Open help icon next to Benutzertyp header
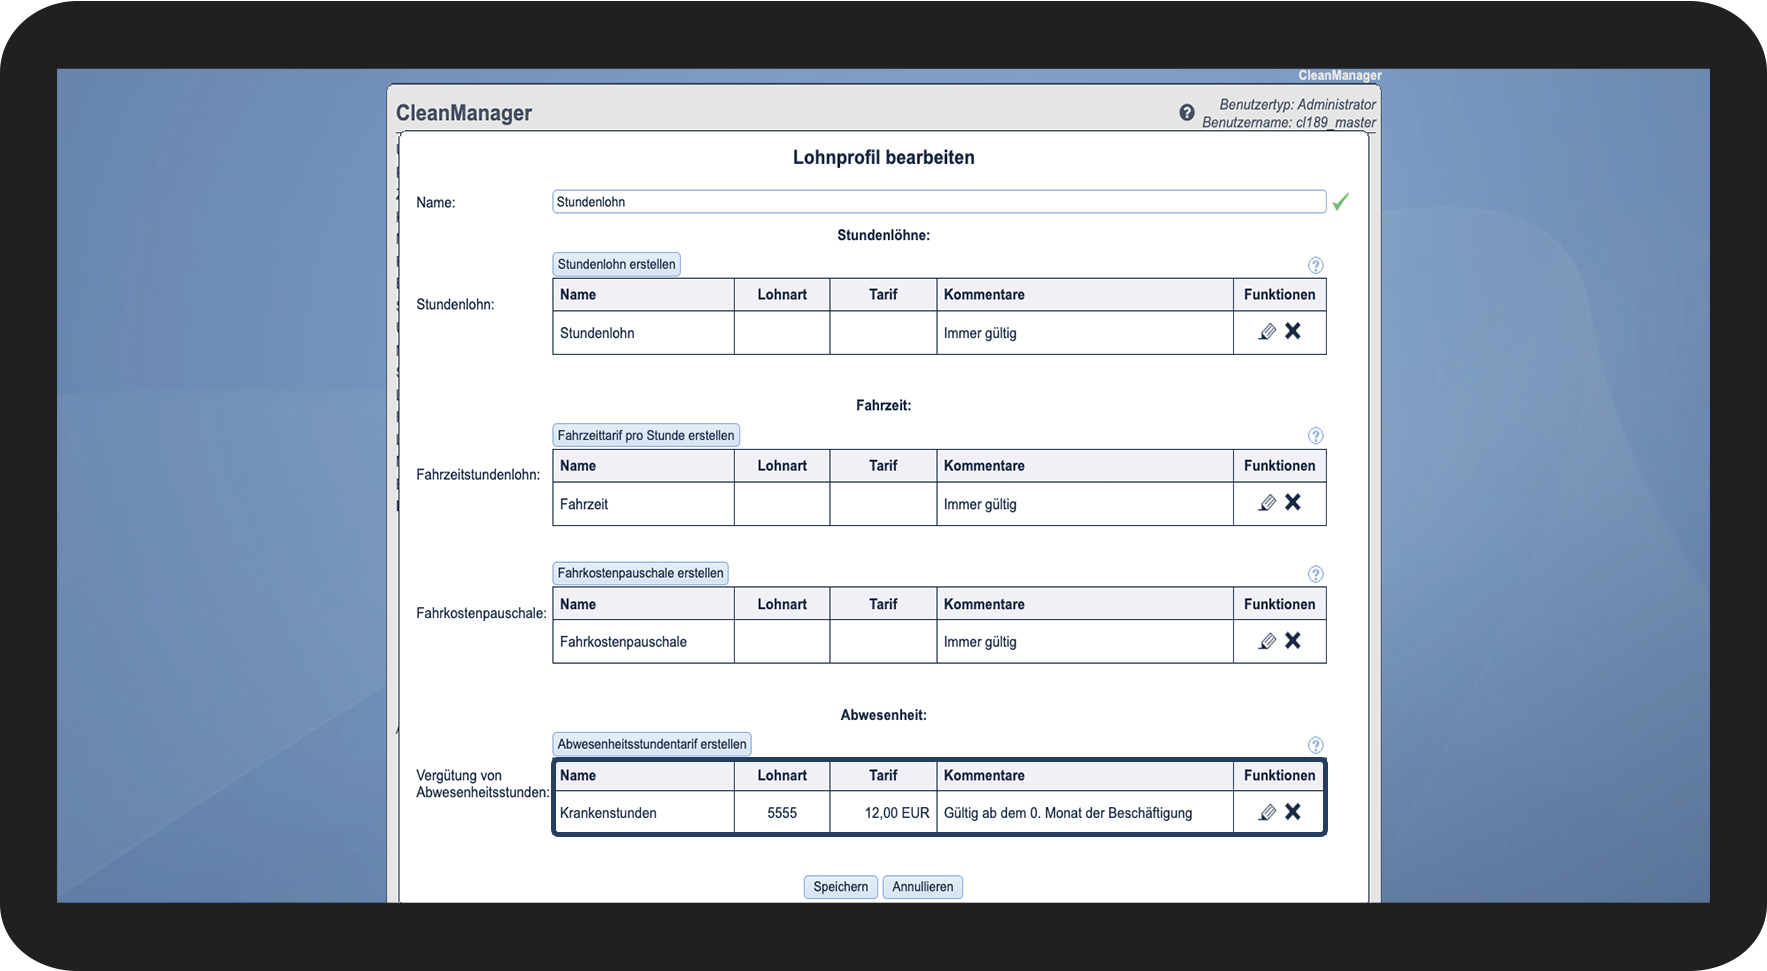1767x971 pixels. 1187,113
